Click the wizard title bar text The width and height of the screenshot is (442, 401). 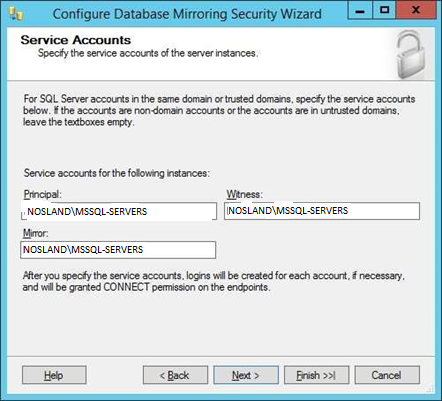point(187,14)
